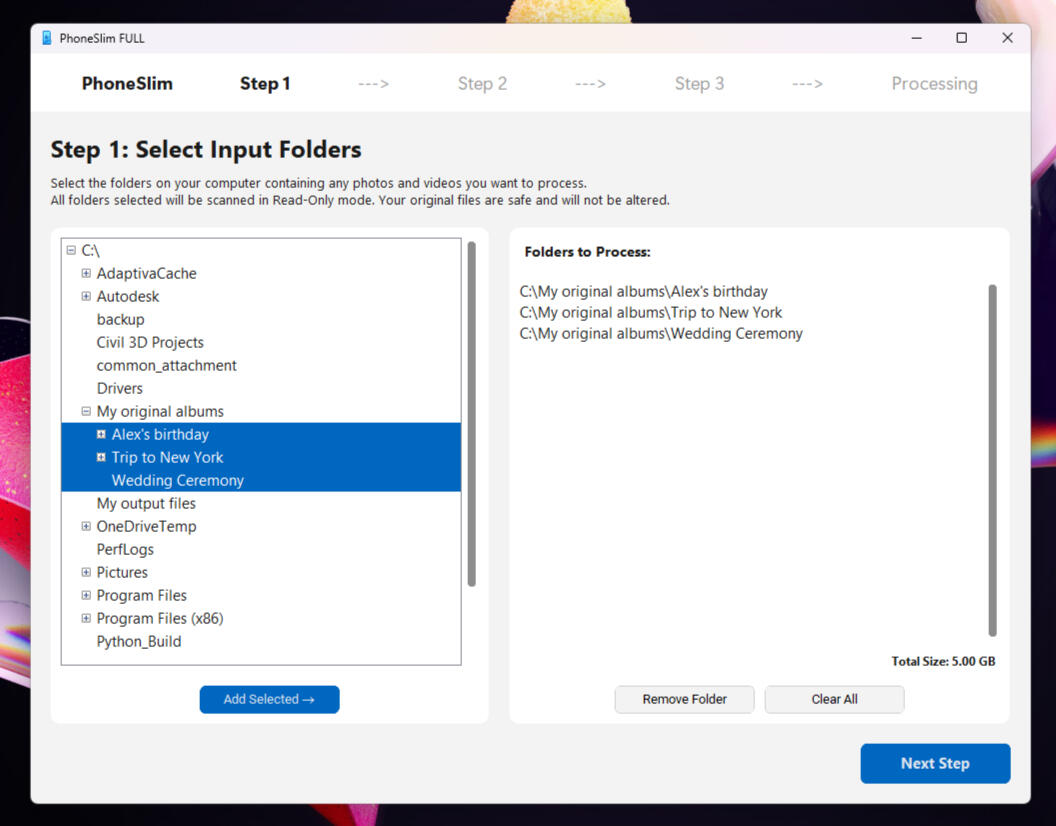Viewport: 1056px width, 826px height.
Task: Expand the Autodesk folder
Action: pyautogui.click(x=86, y=296)
